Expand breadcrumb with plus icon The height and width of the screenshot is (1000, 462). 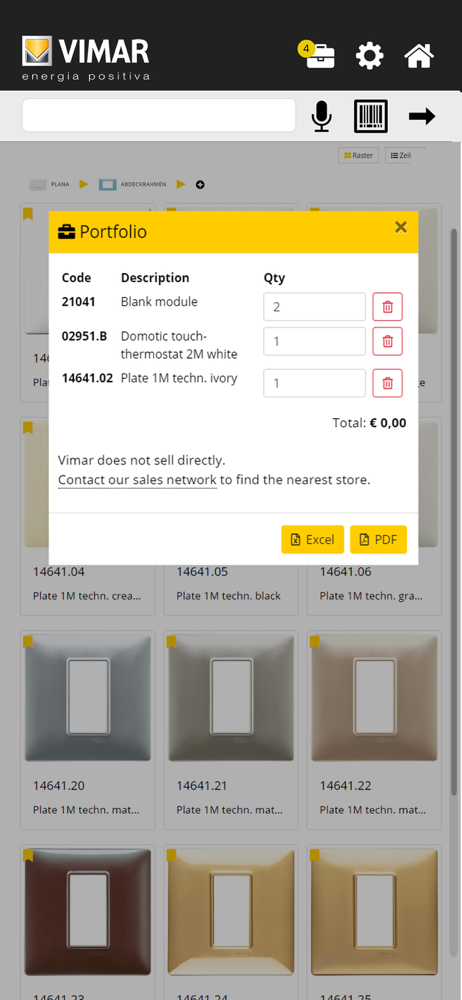click(x=200, y=185)
